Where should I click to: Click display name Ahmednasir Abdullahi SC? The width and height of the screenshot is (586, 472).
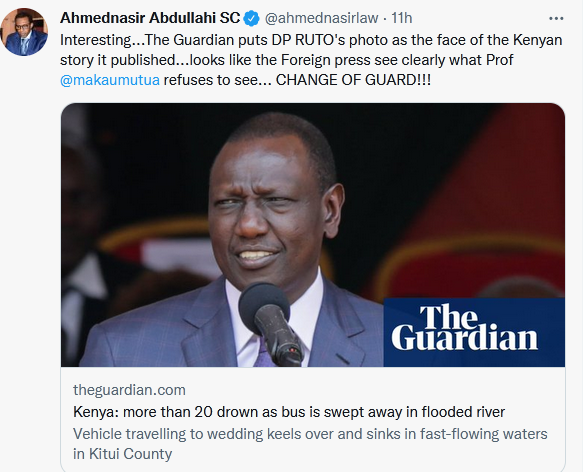click(150, 18)
